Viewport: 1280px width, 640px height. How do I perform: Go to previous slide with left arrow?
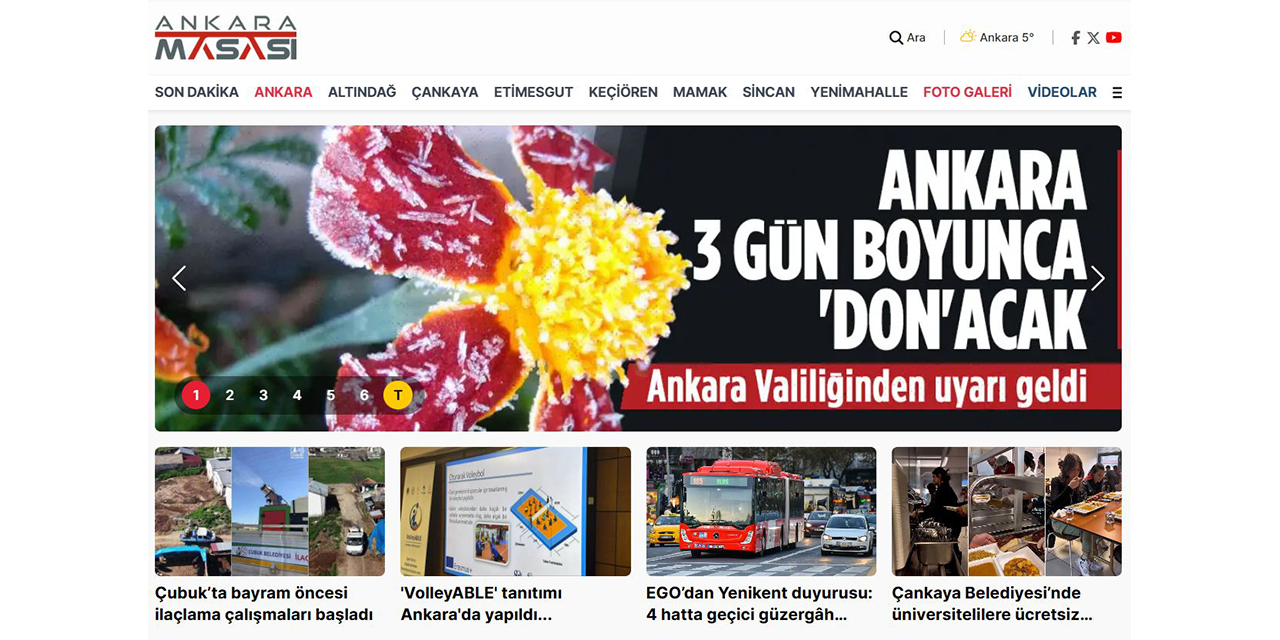pyautogui.click(x=180, y=278)
